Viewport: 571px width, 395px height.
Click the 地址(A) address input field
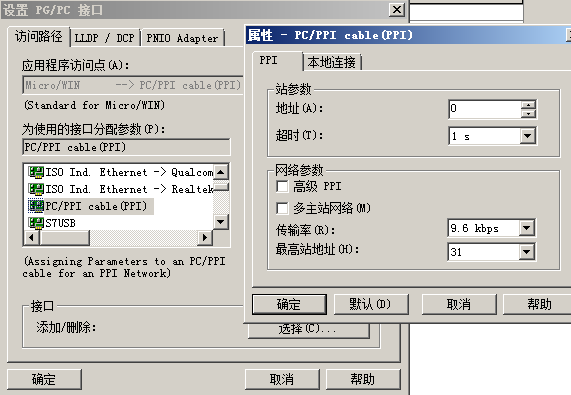pyautogui.click(x=485, y=109)
